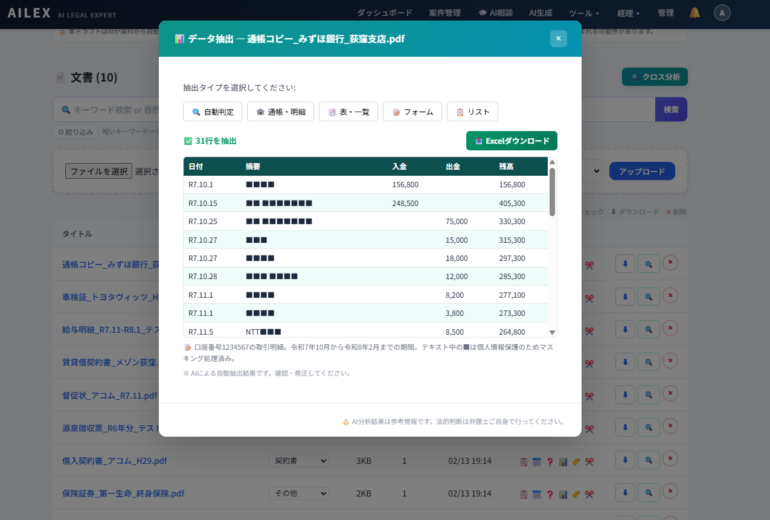Select the 自動判定 extraction type
770x520 pixels.
coord(212,112)
